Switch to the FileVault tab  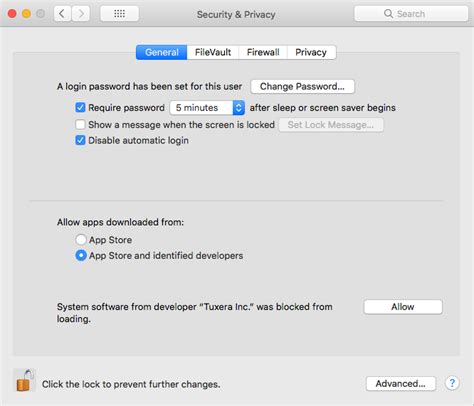coord(213,52)
